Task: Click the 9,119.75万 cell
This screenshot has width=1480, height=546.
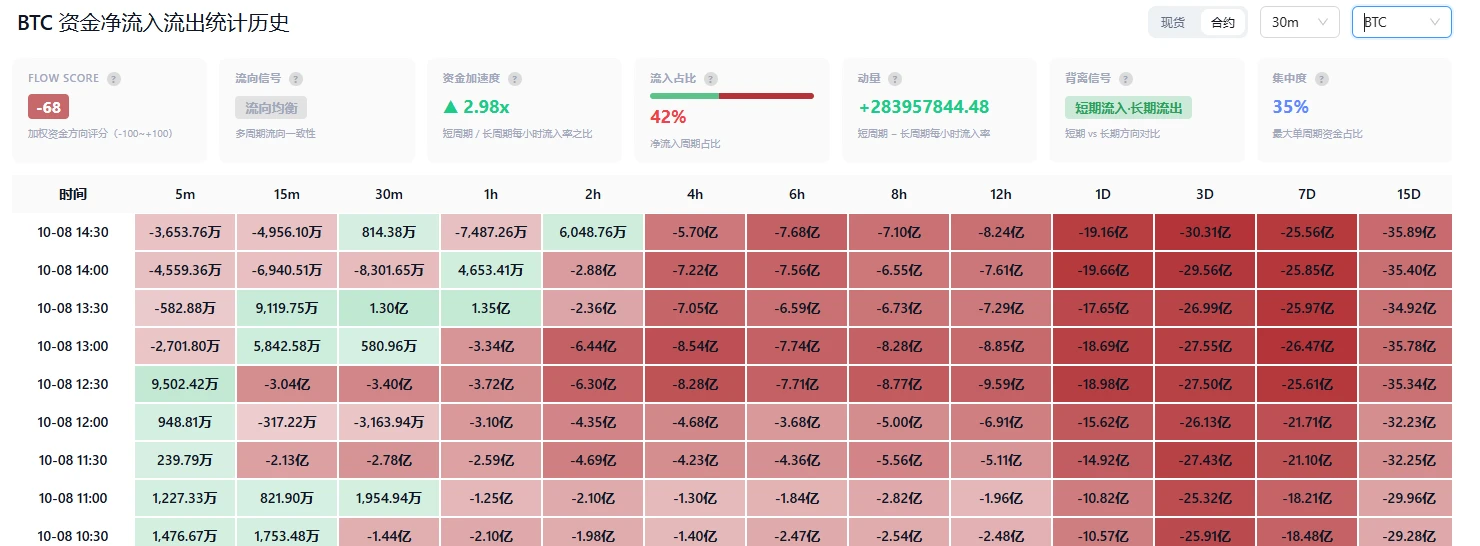Action: pyautogui.click(x=287, y=308)
